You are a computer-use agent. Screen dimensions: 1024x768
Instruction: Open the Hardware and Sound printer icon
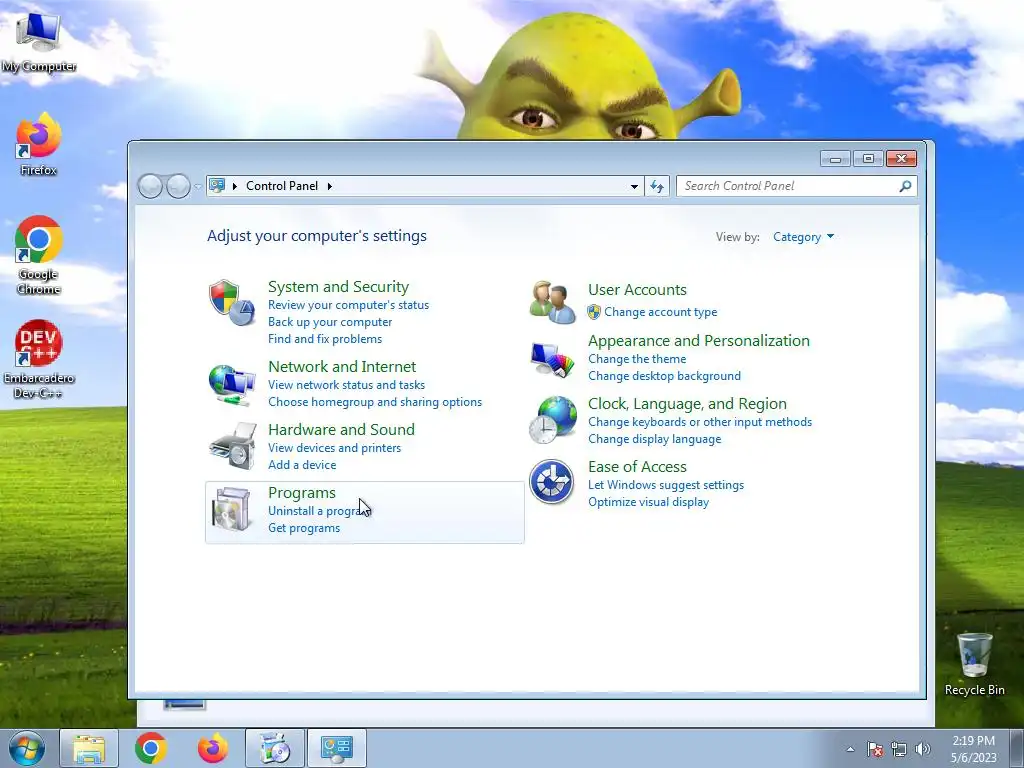click(x=232, y=446)
